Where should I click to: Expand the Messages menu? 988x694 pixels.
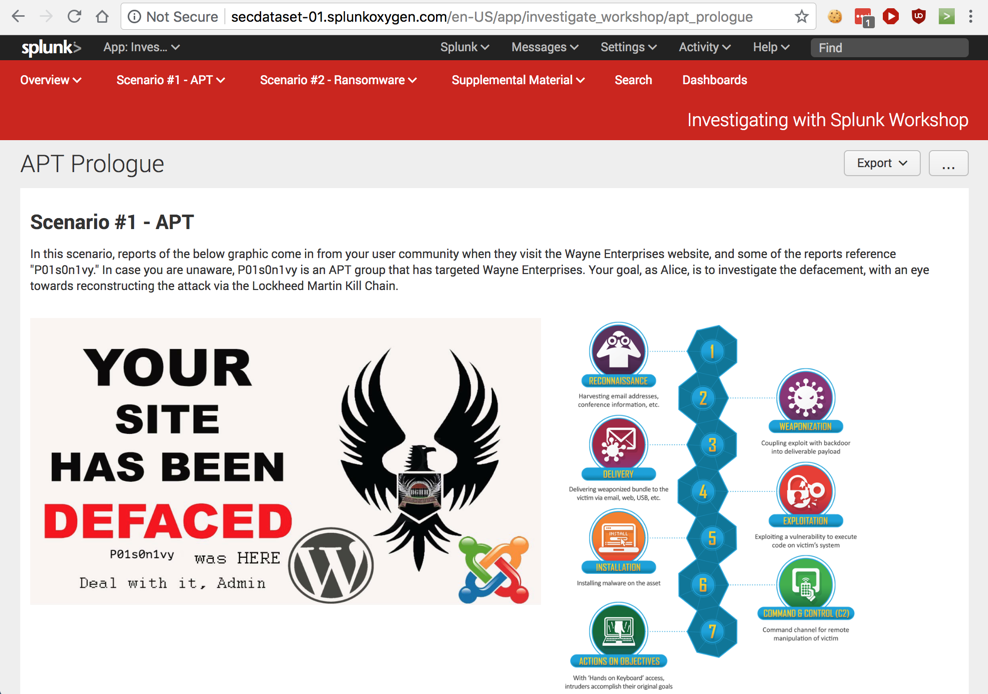point(544,47)
